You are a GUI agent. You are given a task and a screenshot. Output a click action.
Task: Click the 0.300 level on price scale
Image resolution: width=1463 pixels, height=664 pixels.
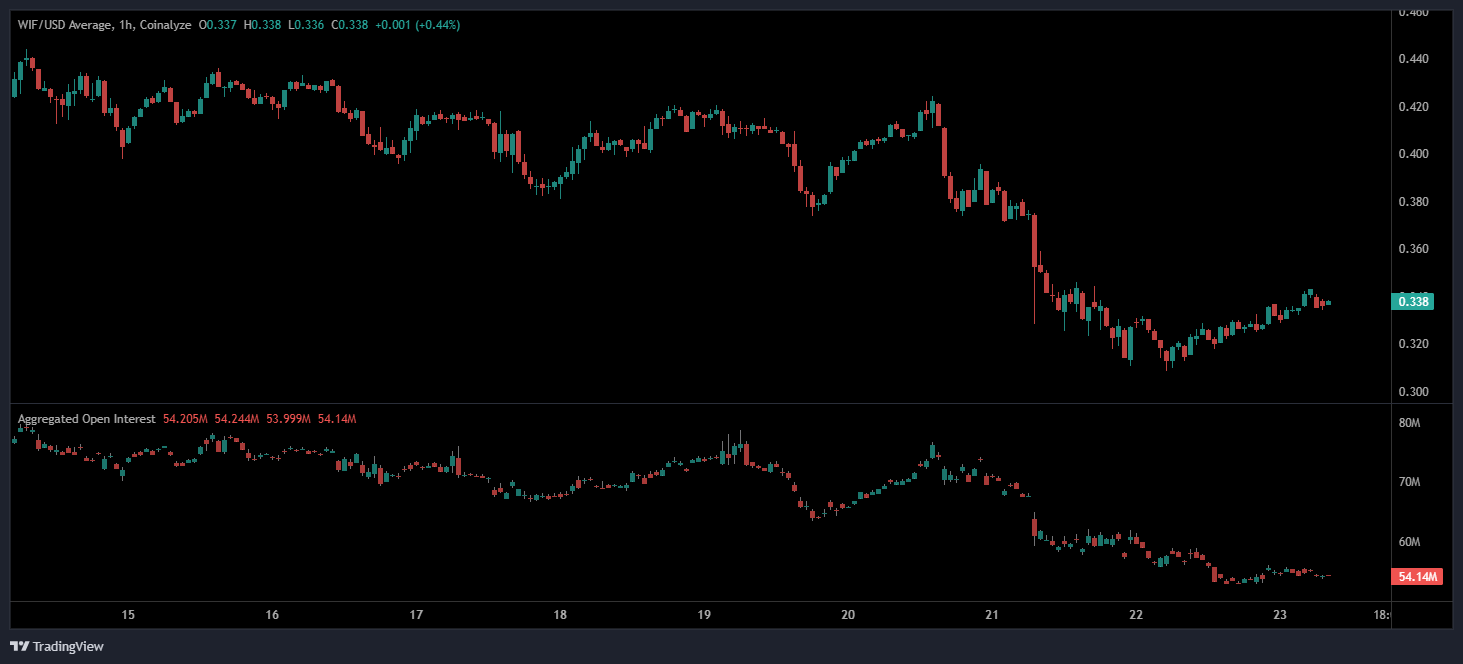[1412, 391]
